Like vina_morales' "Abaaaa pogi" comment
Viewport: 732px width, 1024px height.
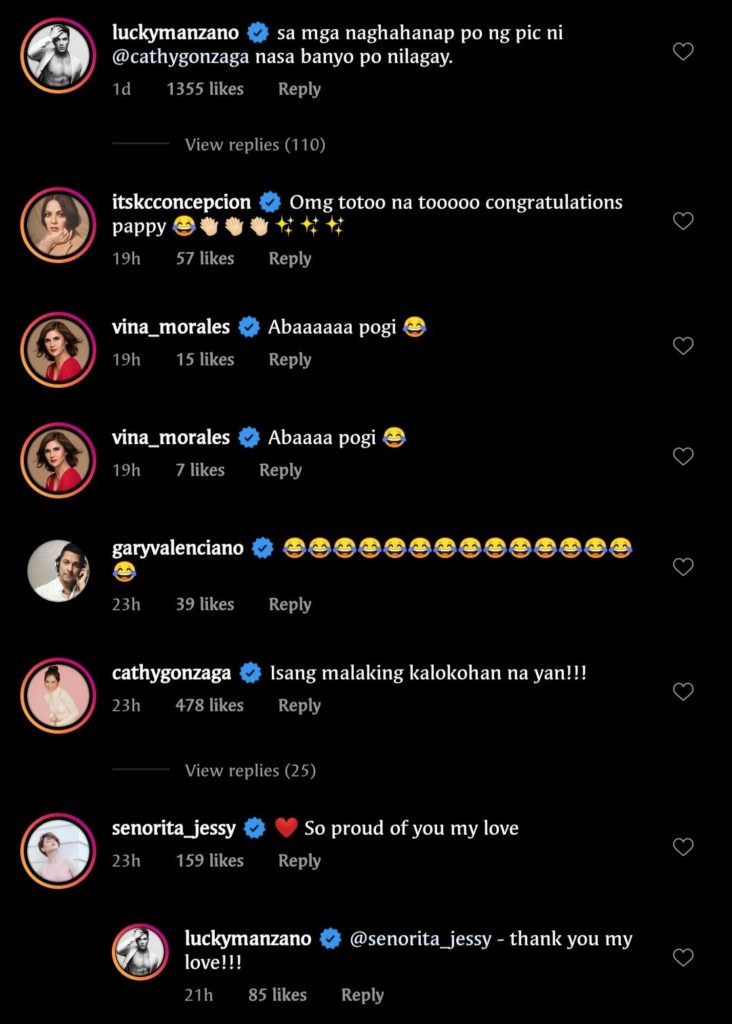coord(683,456)
